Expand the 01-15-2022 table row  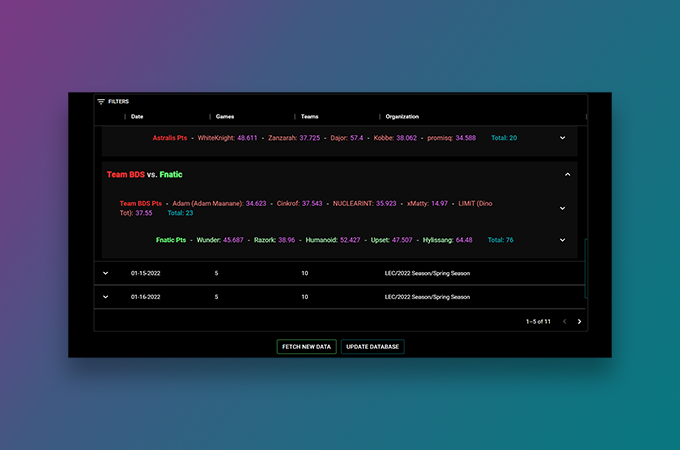click(105, 273)
